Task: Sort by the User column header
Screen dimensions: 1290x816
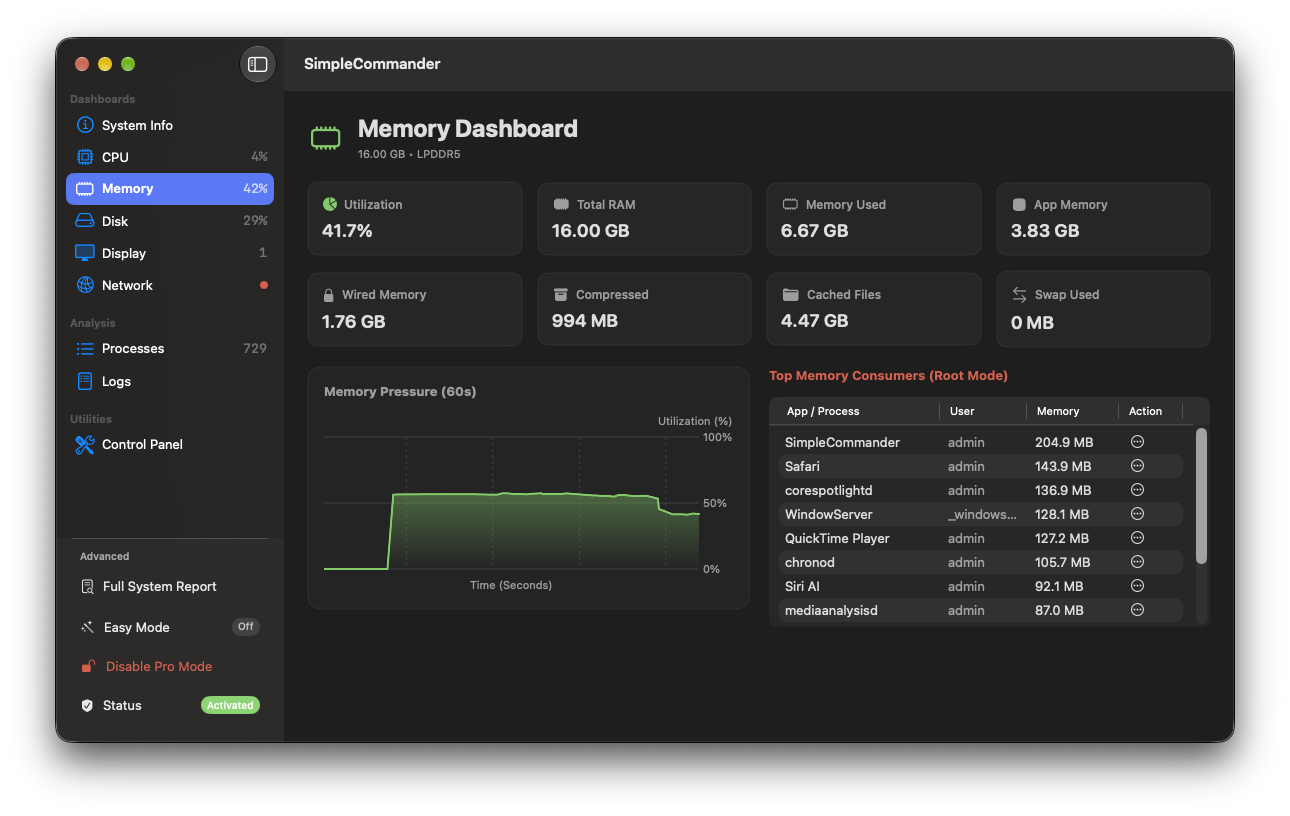Action: pyautogui.click(x=962, y=411)
